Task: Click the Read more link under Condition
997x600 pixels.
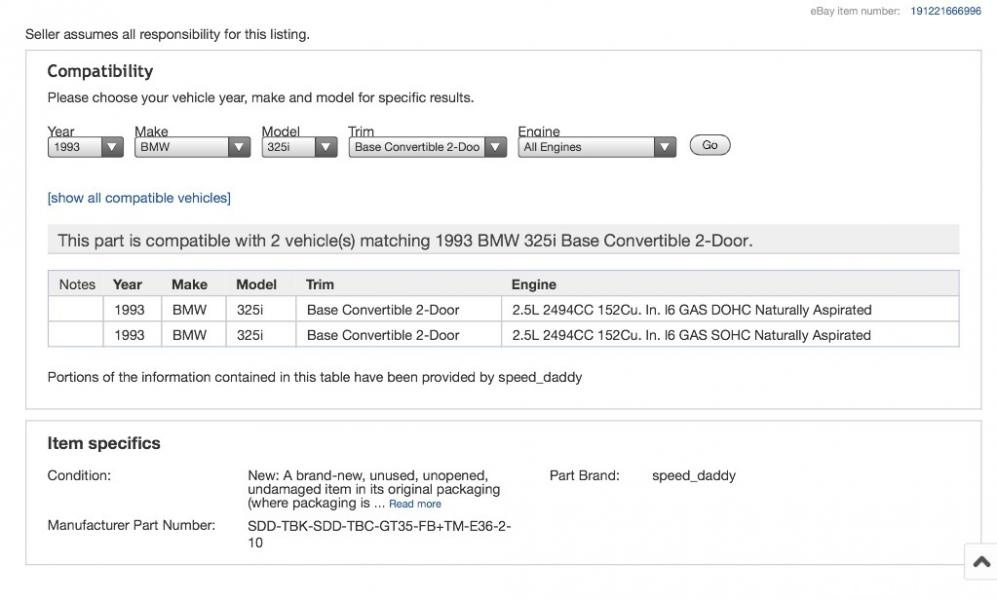Action: (415, 504)
